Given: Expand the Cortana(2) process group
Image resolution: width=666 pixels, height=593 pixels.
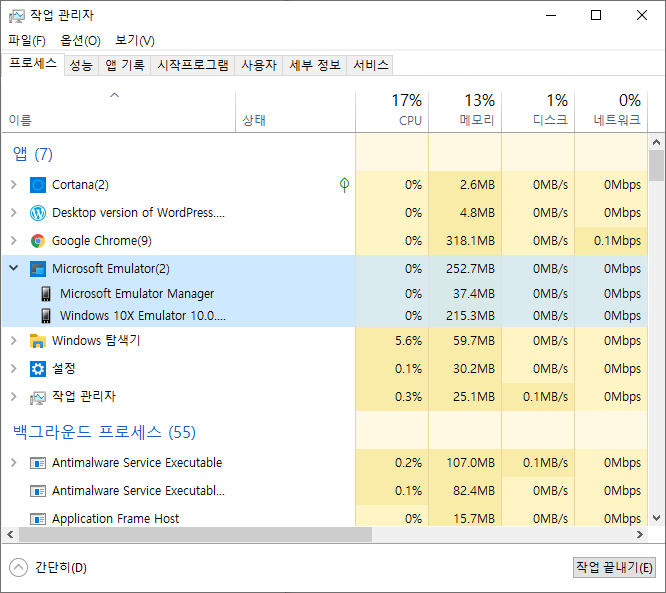Looking at the screenshot, I should (x=14, y=185).
